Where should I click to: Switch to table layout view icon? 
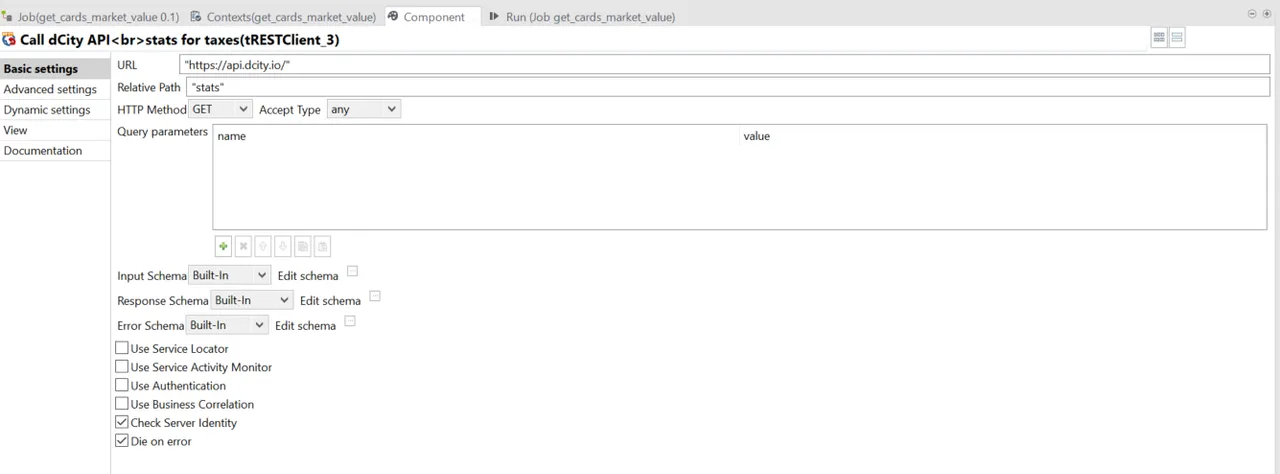(1160, 38)
